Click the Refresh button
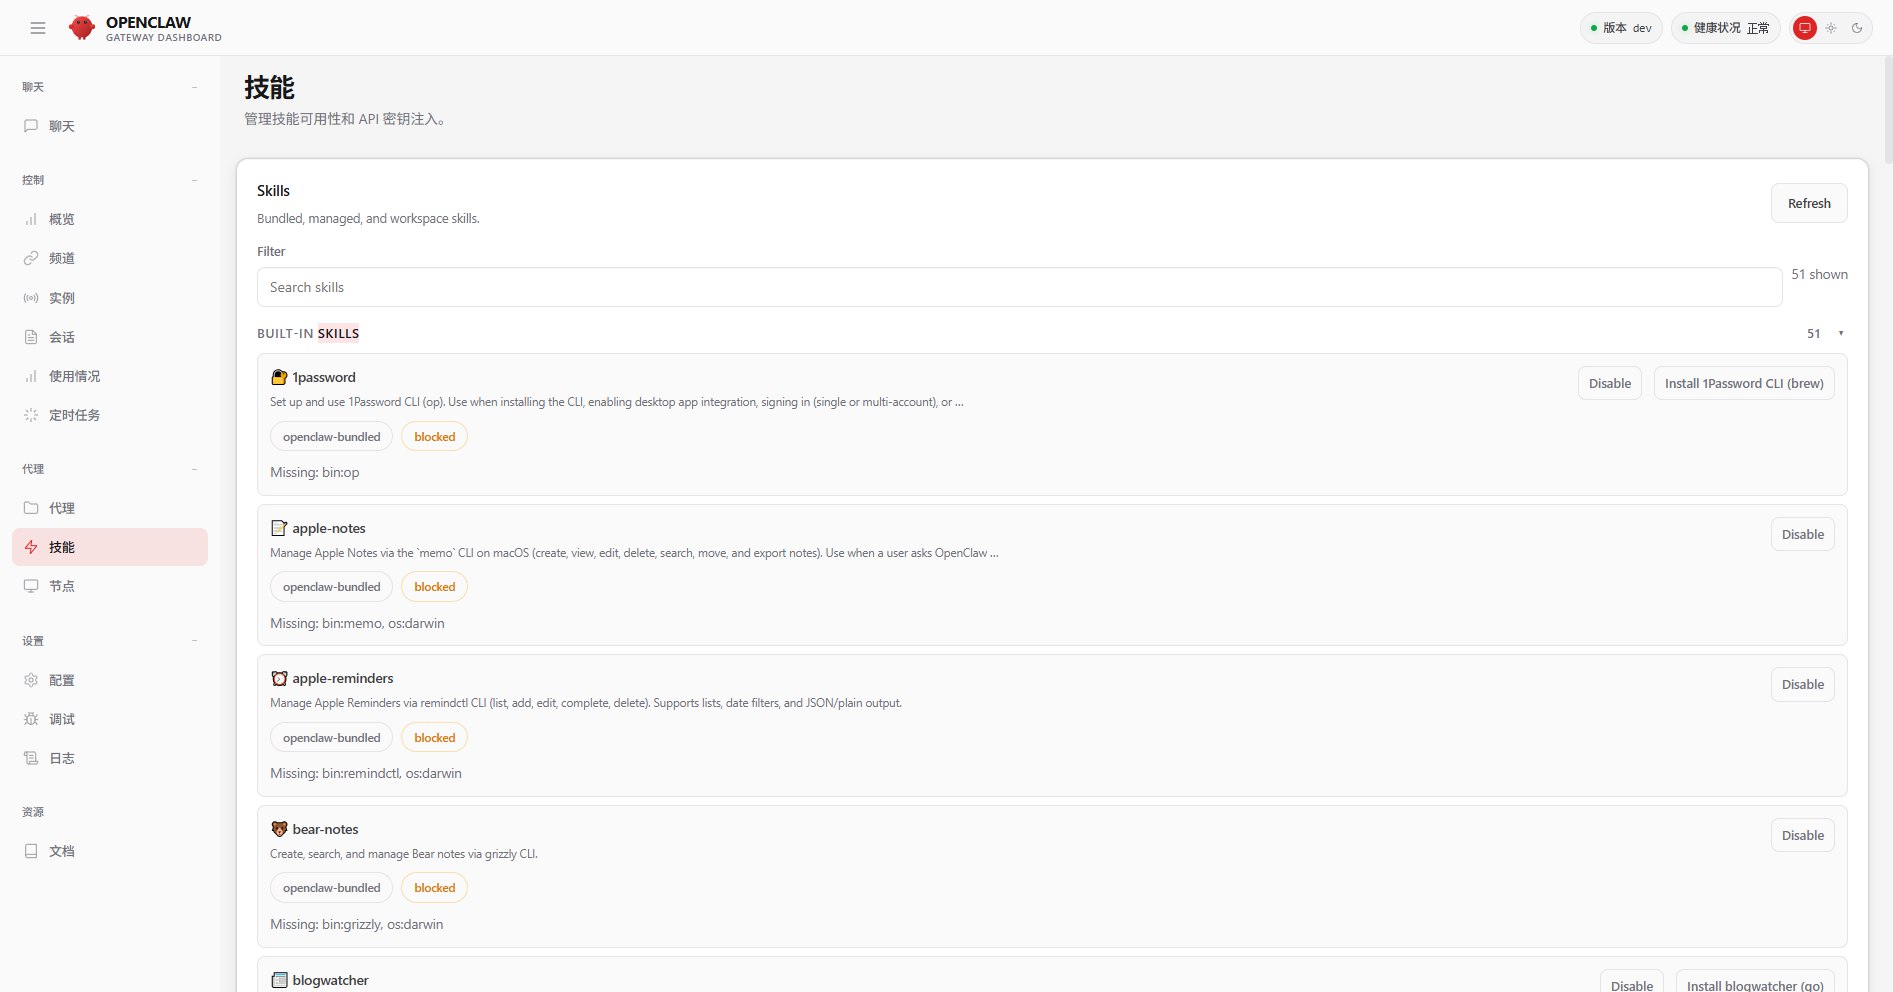 click(x=1809, y=203)
